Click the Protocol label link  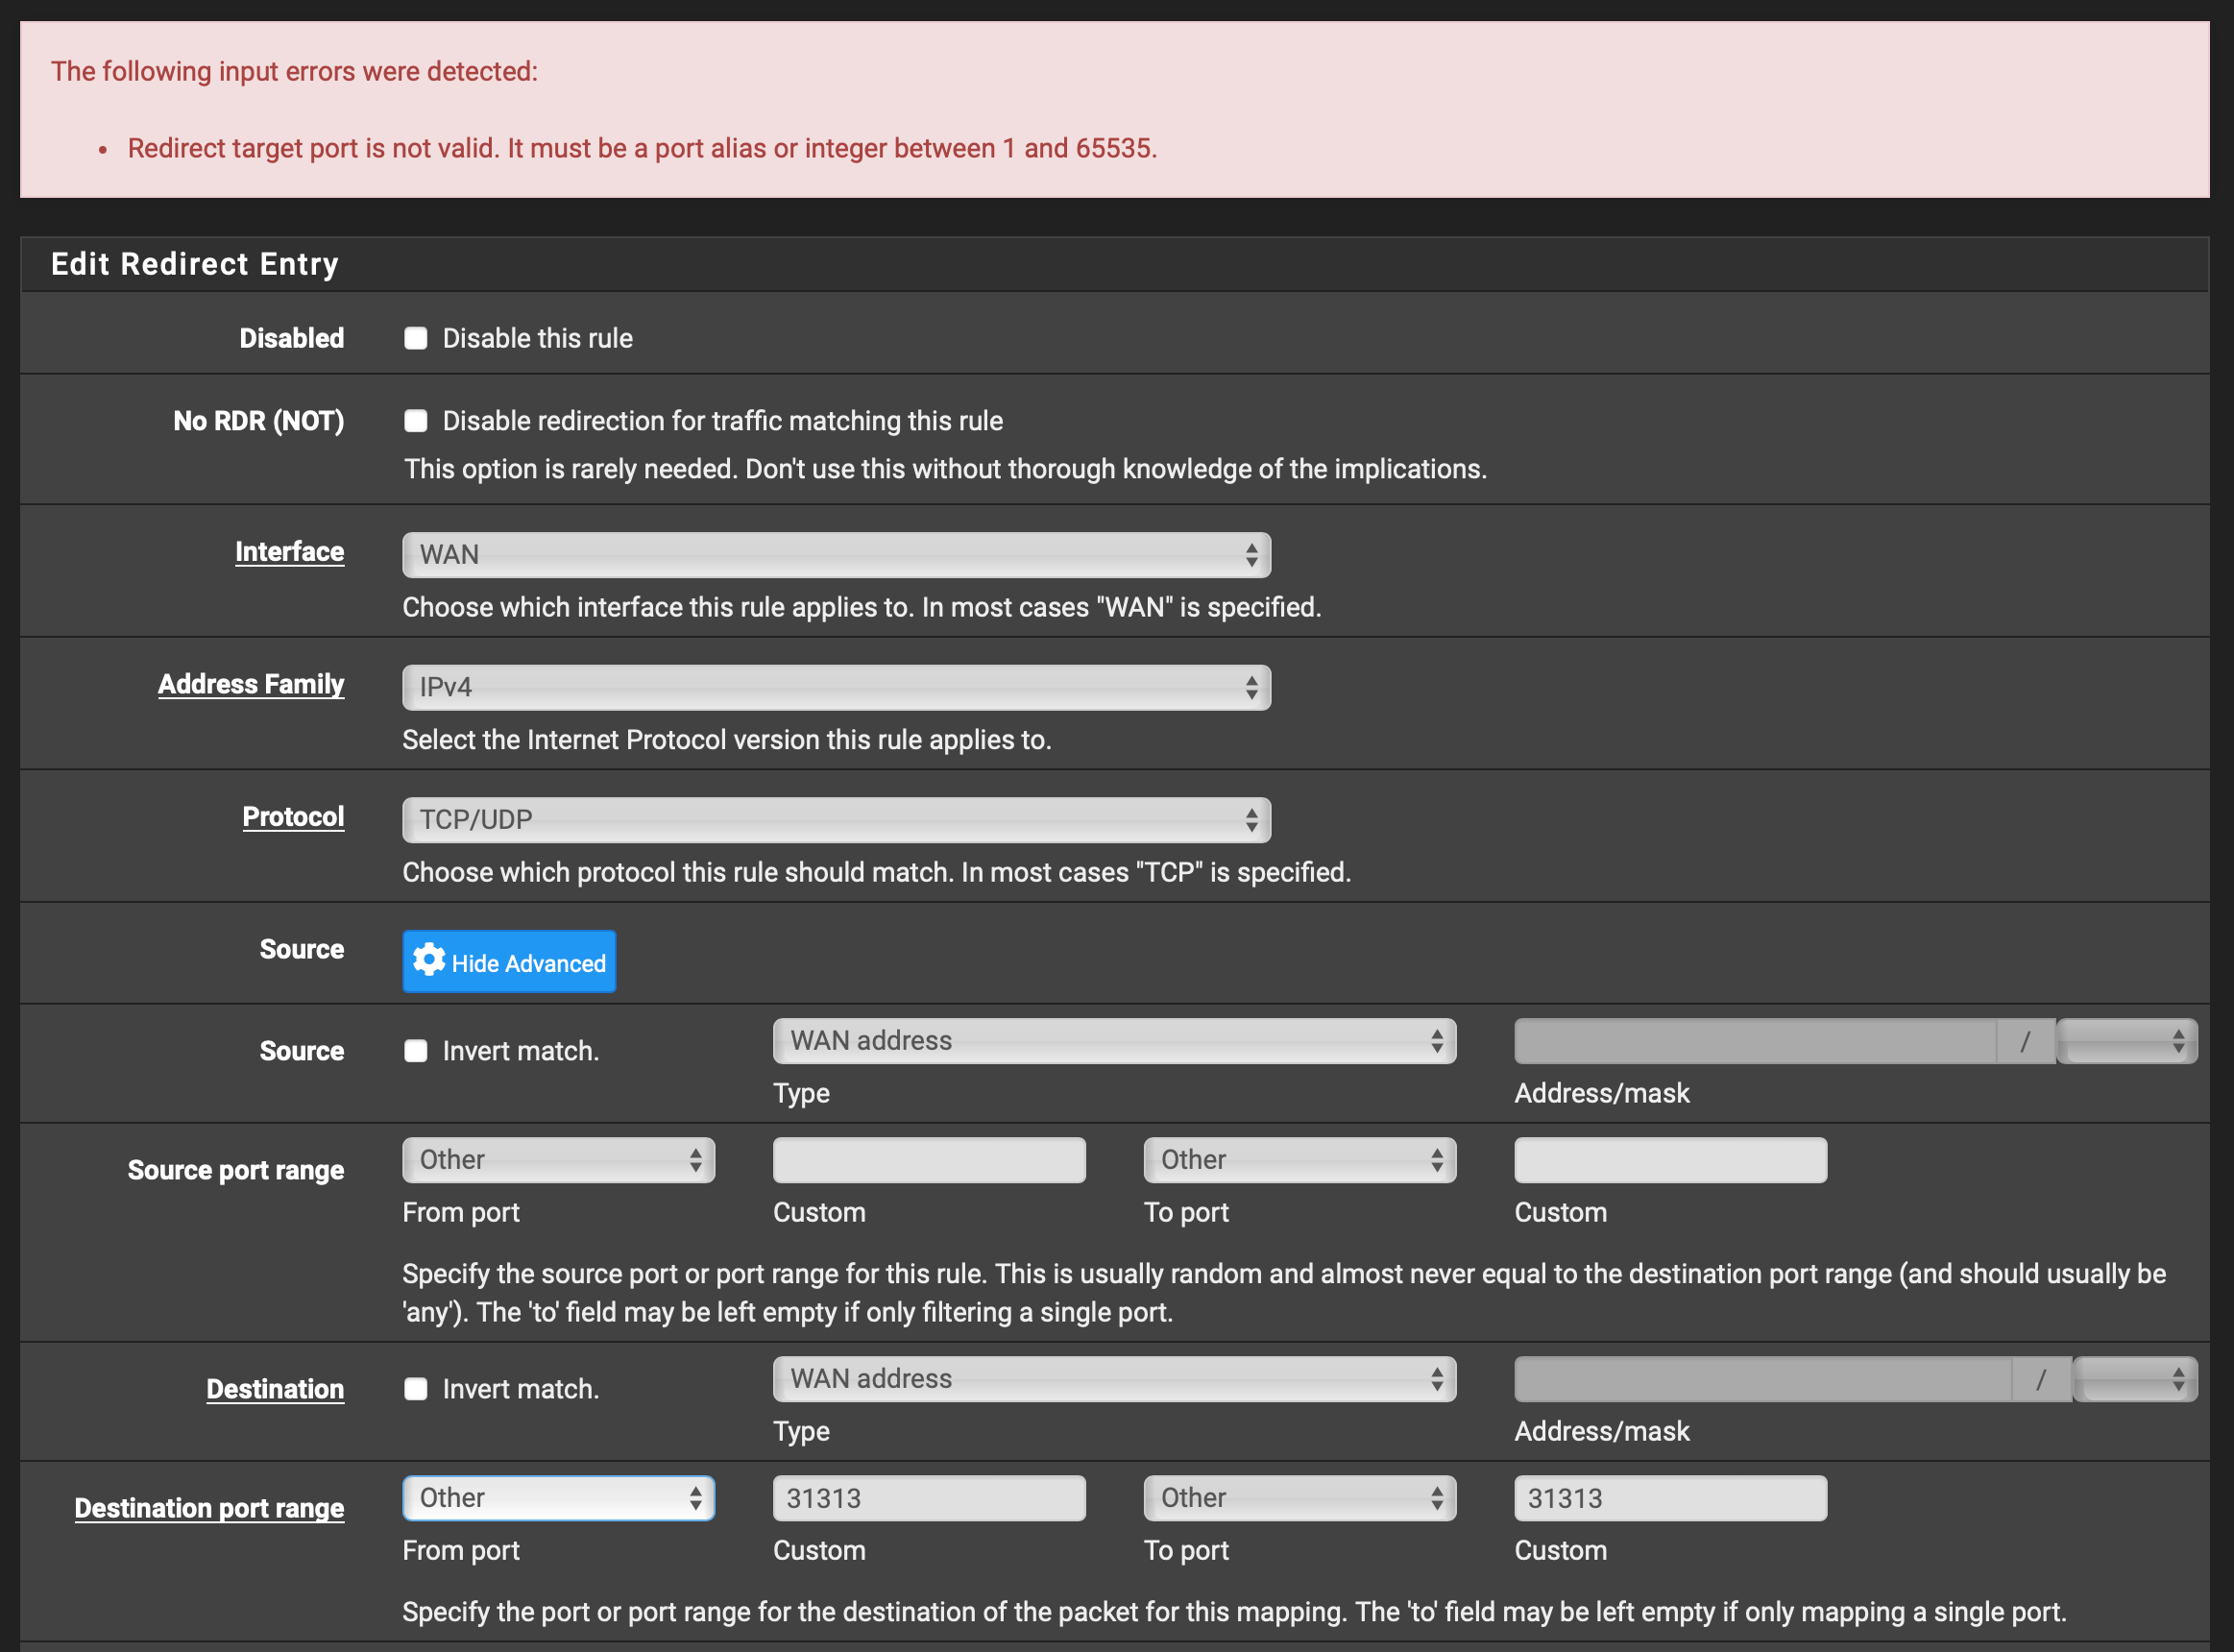pyautogui.click(x=293, y=817)
